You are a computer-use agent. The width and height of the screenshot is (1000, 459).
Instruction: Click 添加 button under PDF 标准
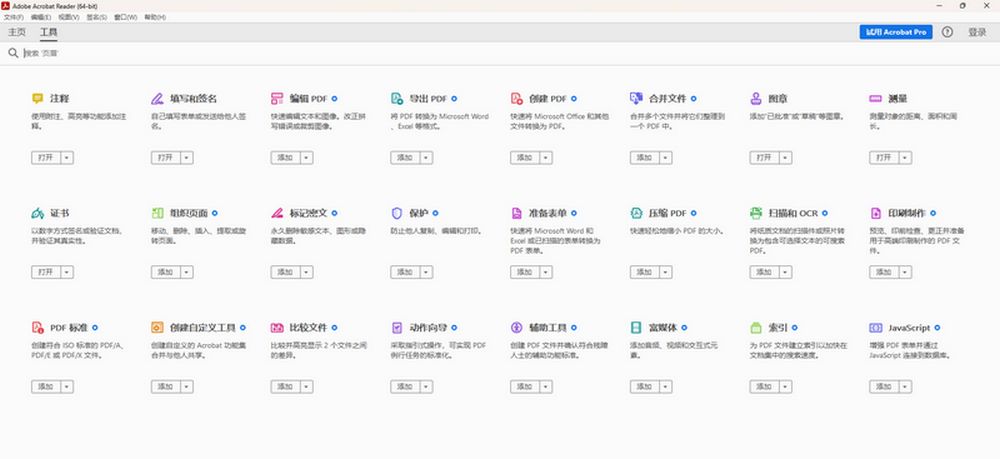[46, 386]
